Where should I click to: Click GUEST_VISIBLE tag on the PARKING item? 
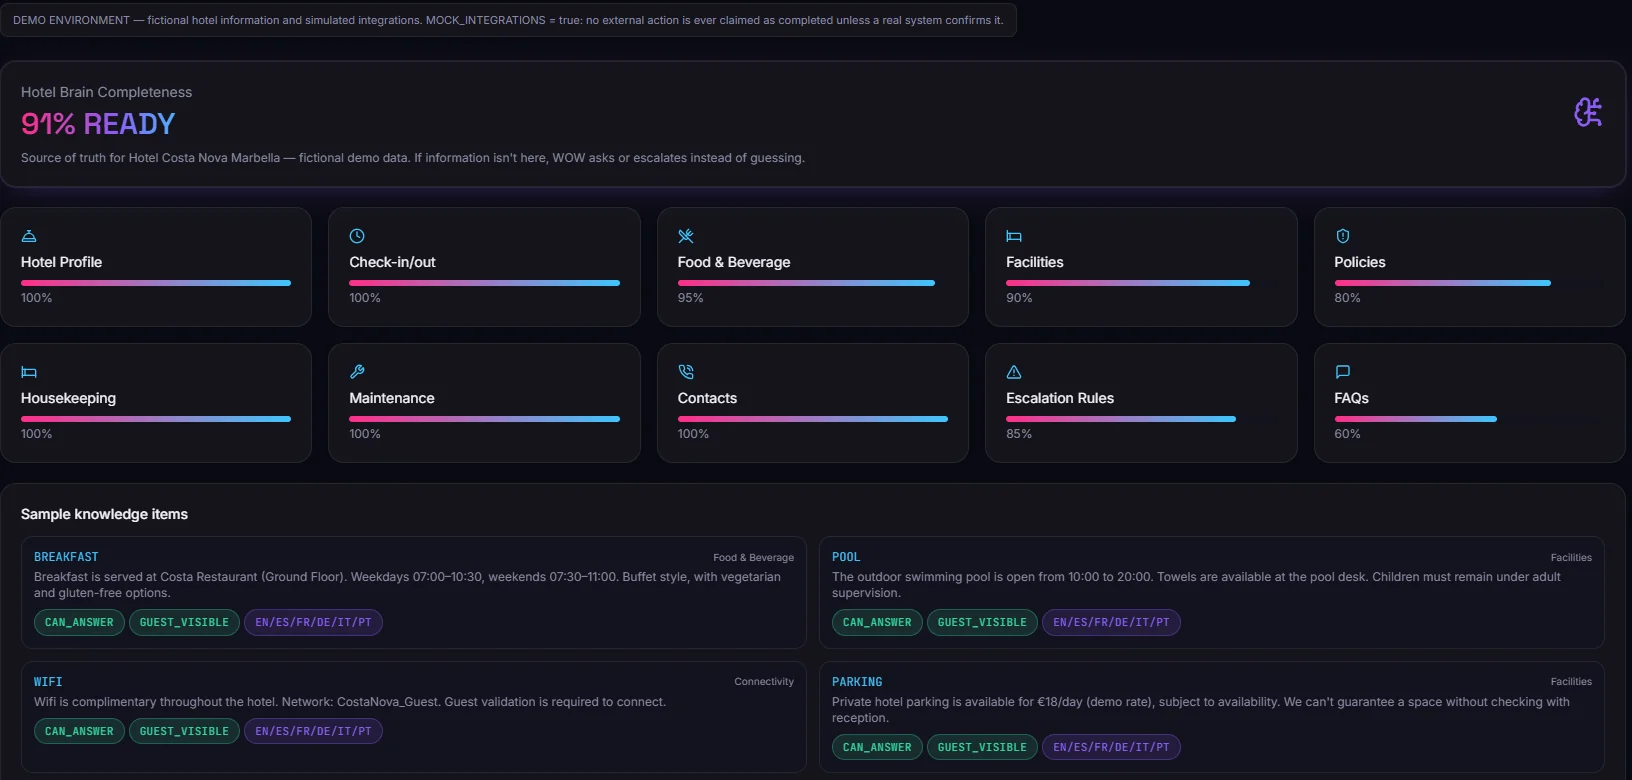(x=982, y=747)
